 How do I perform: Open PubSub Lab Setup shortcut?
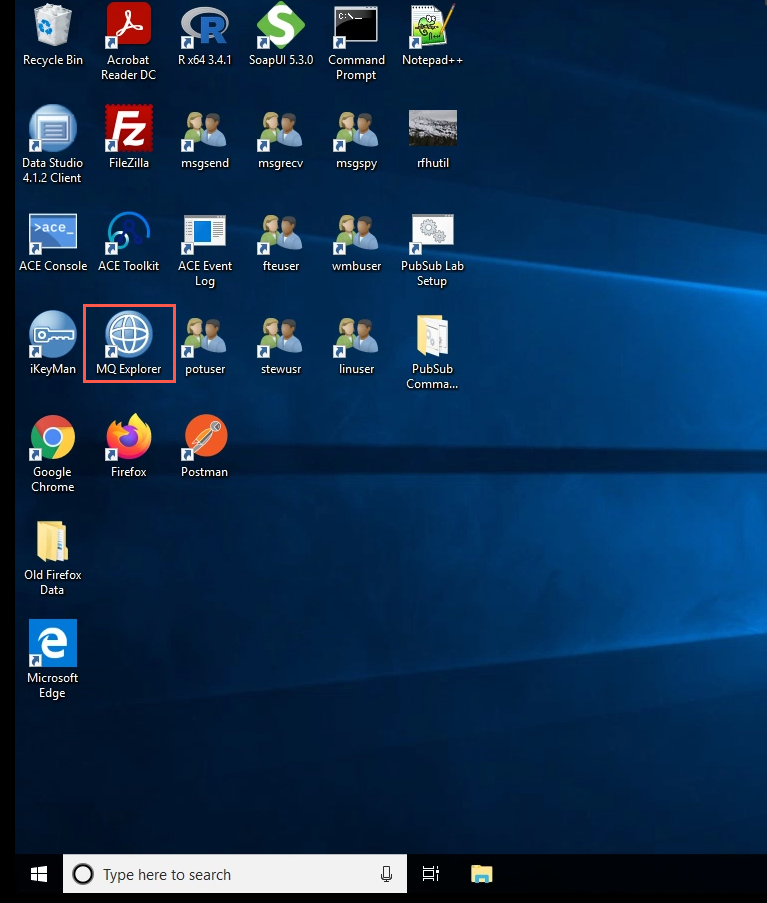tap(432, 250)
